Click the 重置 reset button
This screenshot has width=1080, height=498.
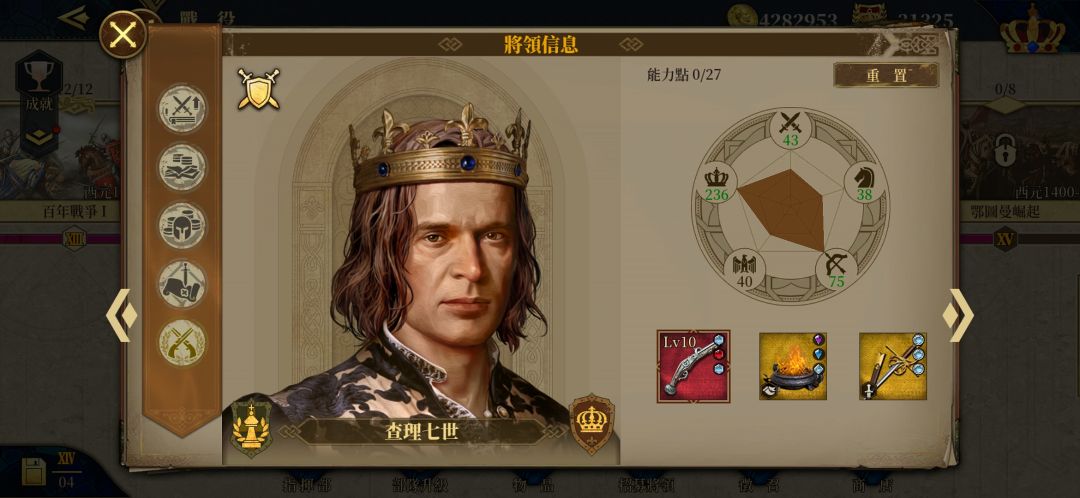[886, 75]
